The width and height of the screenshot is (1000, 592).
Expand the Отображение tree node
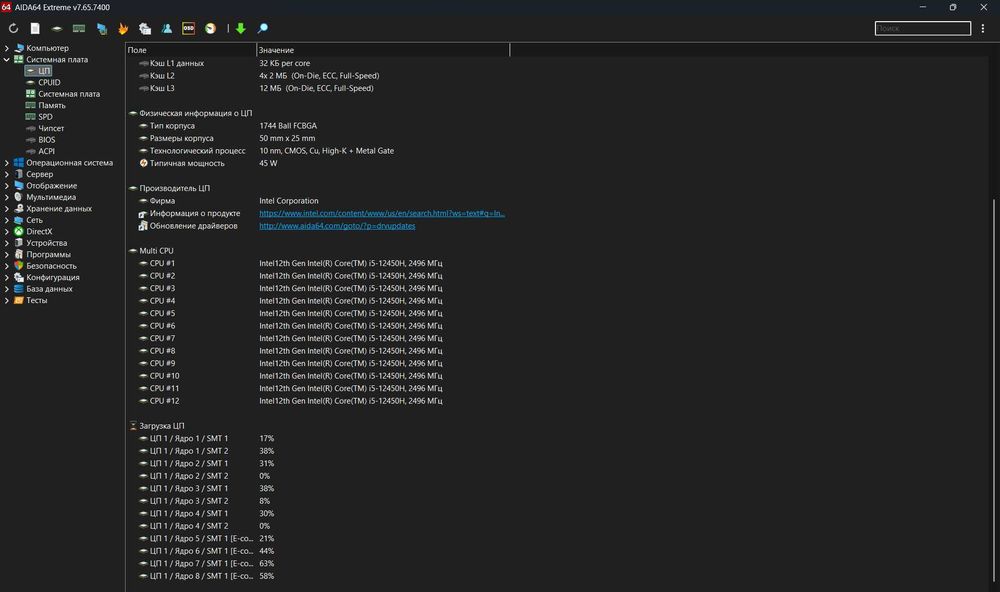coord(6,186)
